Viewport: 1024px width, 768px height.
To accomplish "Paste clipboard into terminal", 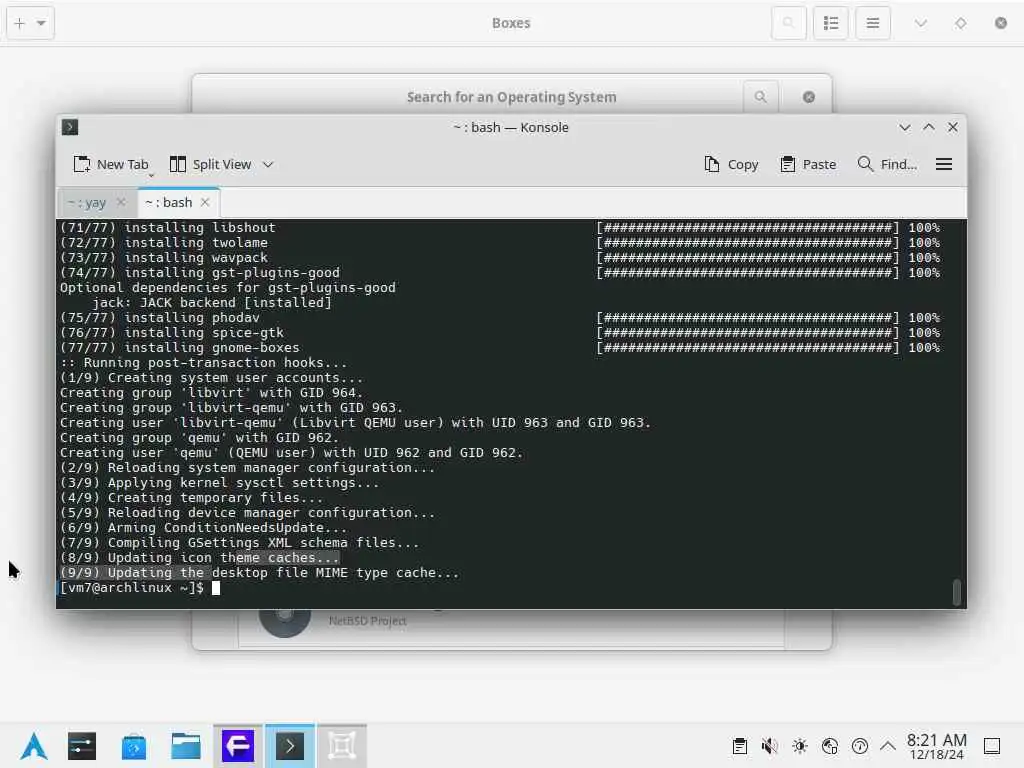I will [808, 165].
